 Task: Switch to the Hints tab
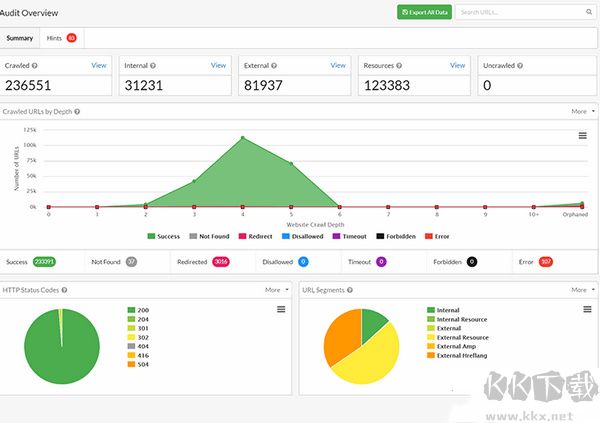[60, 38]
